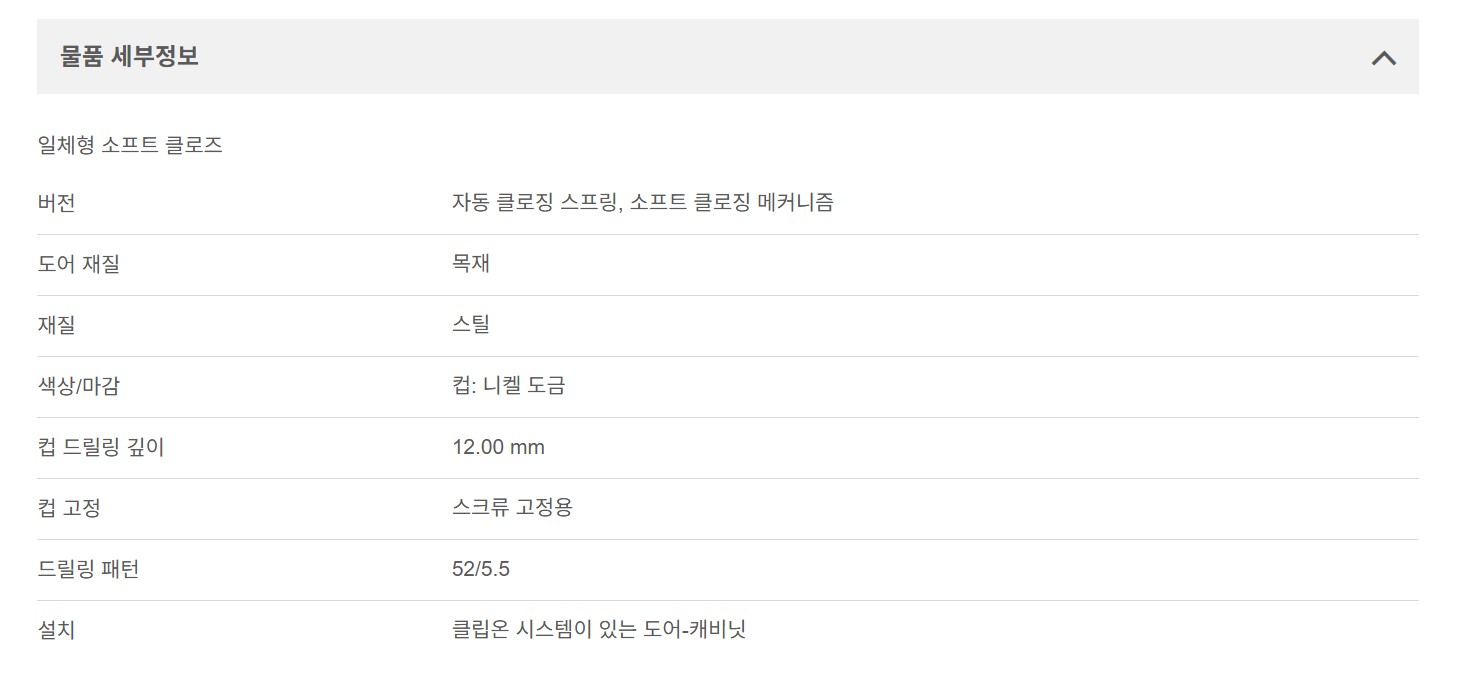Click the 컵 드릴링 깊이 label

click(x=100, y=448)
